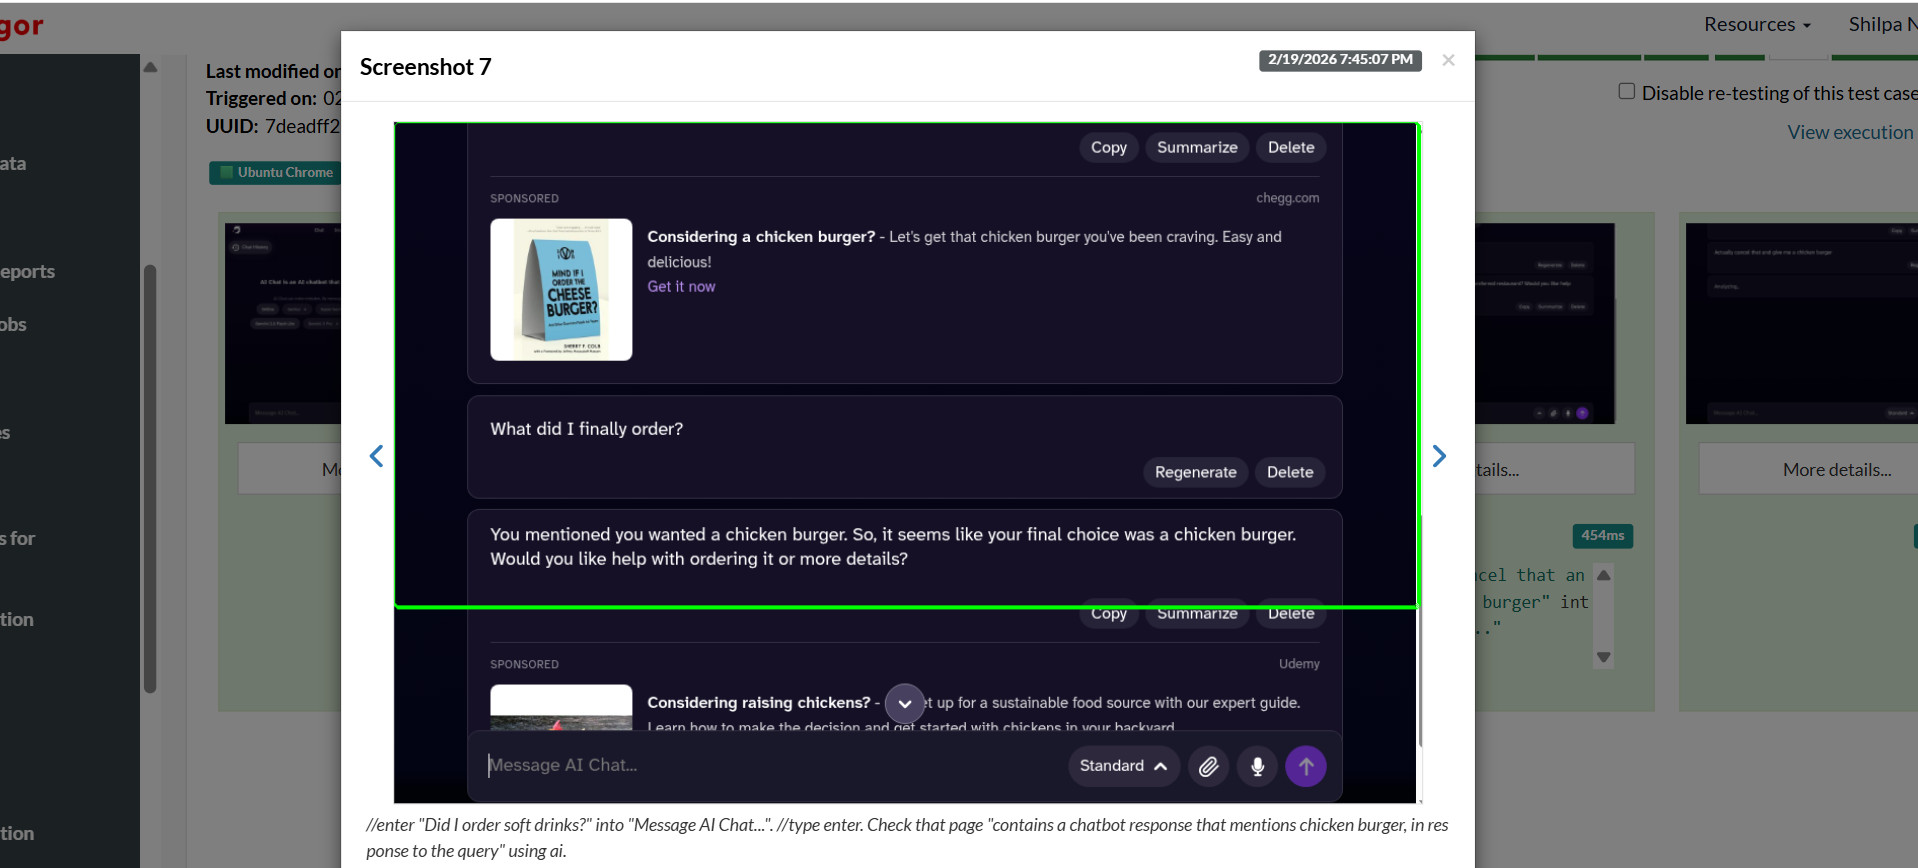Click the cheeseburger book ad thumbnail

point(561,289)
